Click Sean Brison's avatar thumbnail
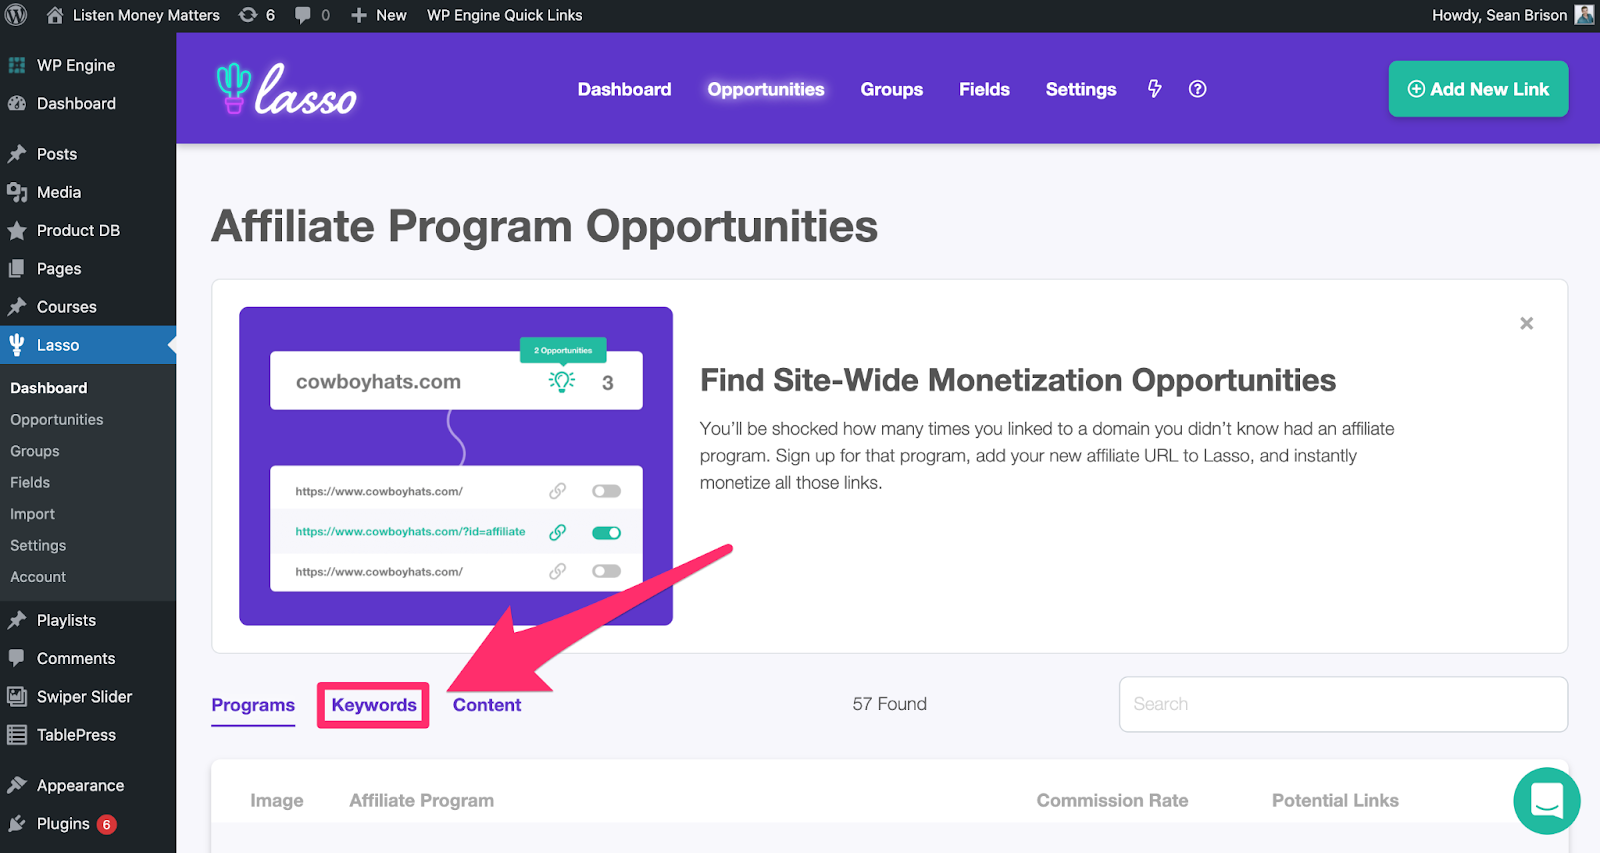1600x853 pixels. [1584, 15]
